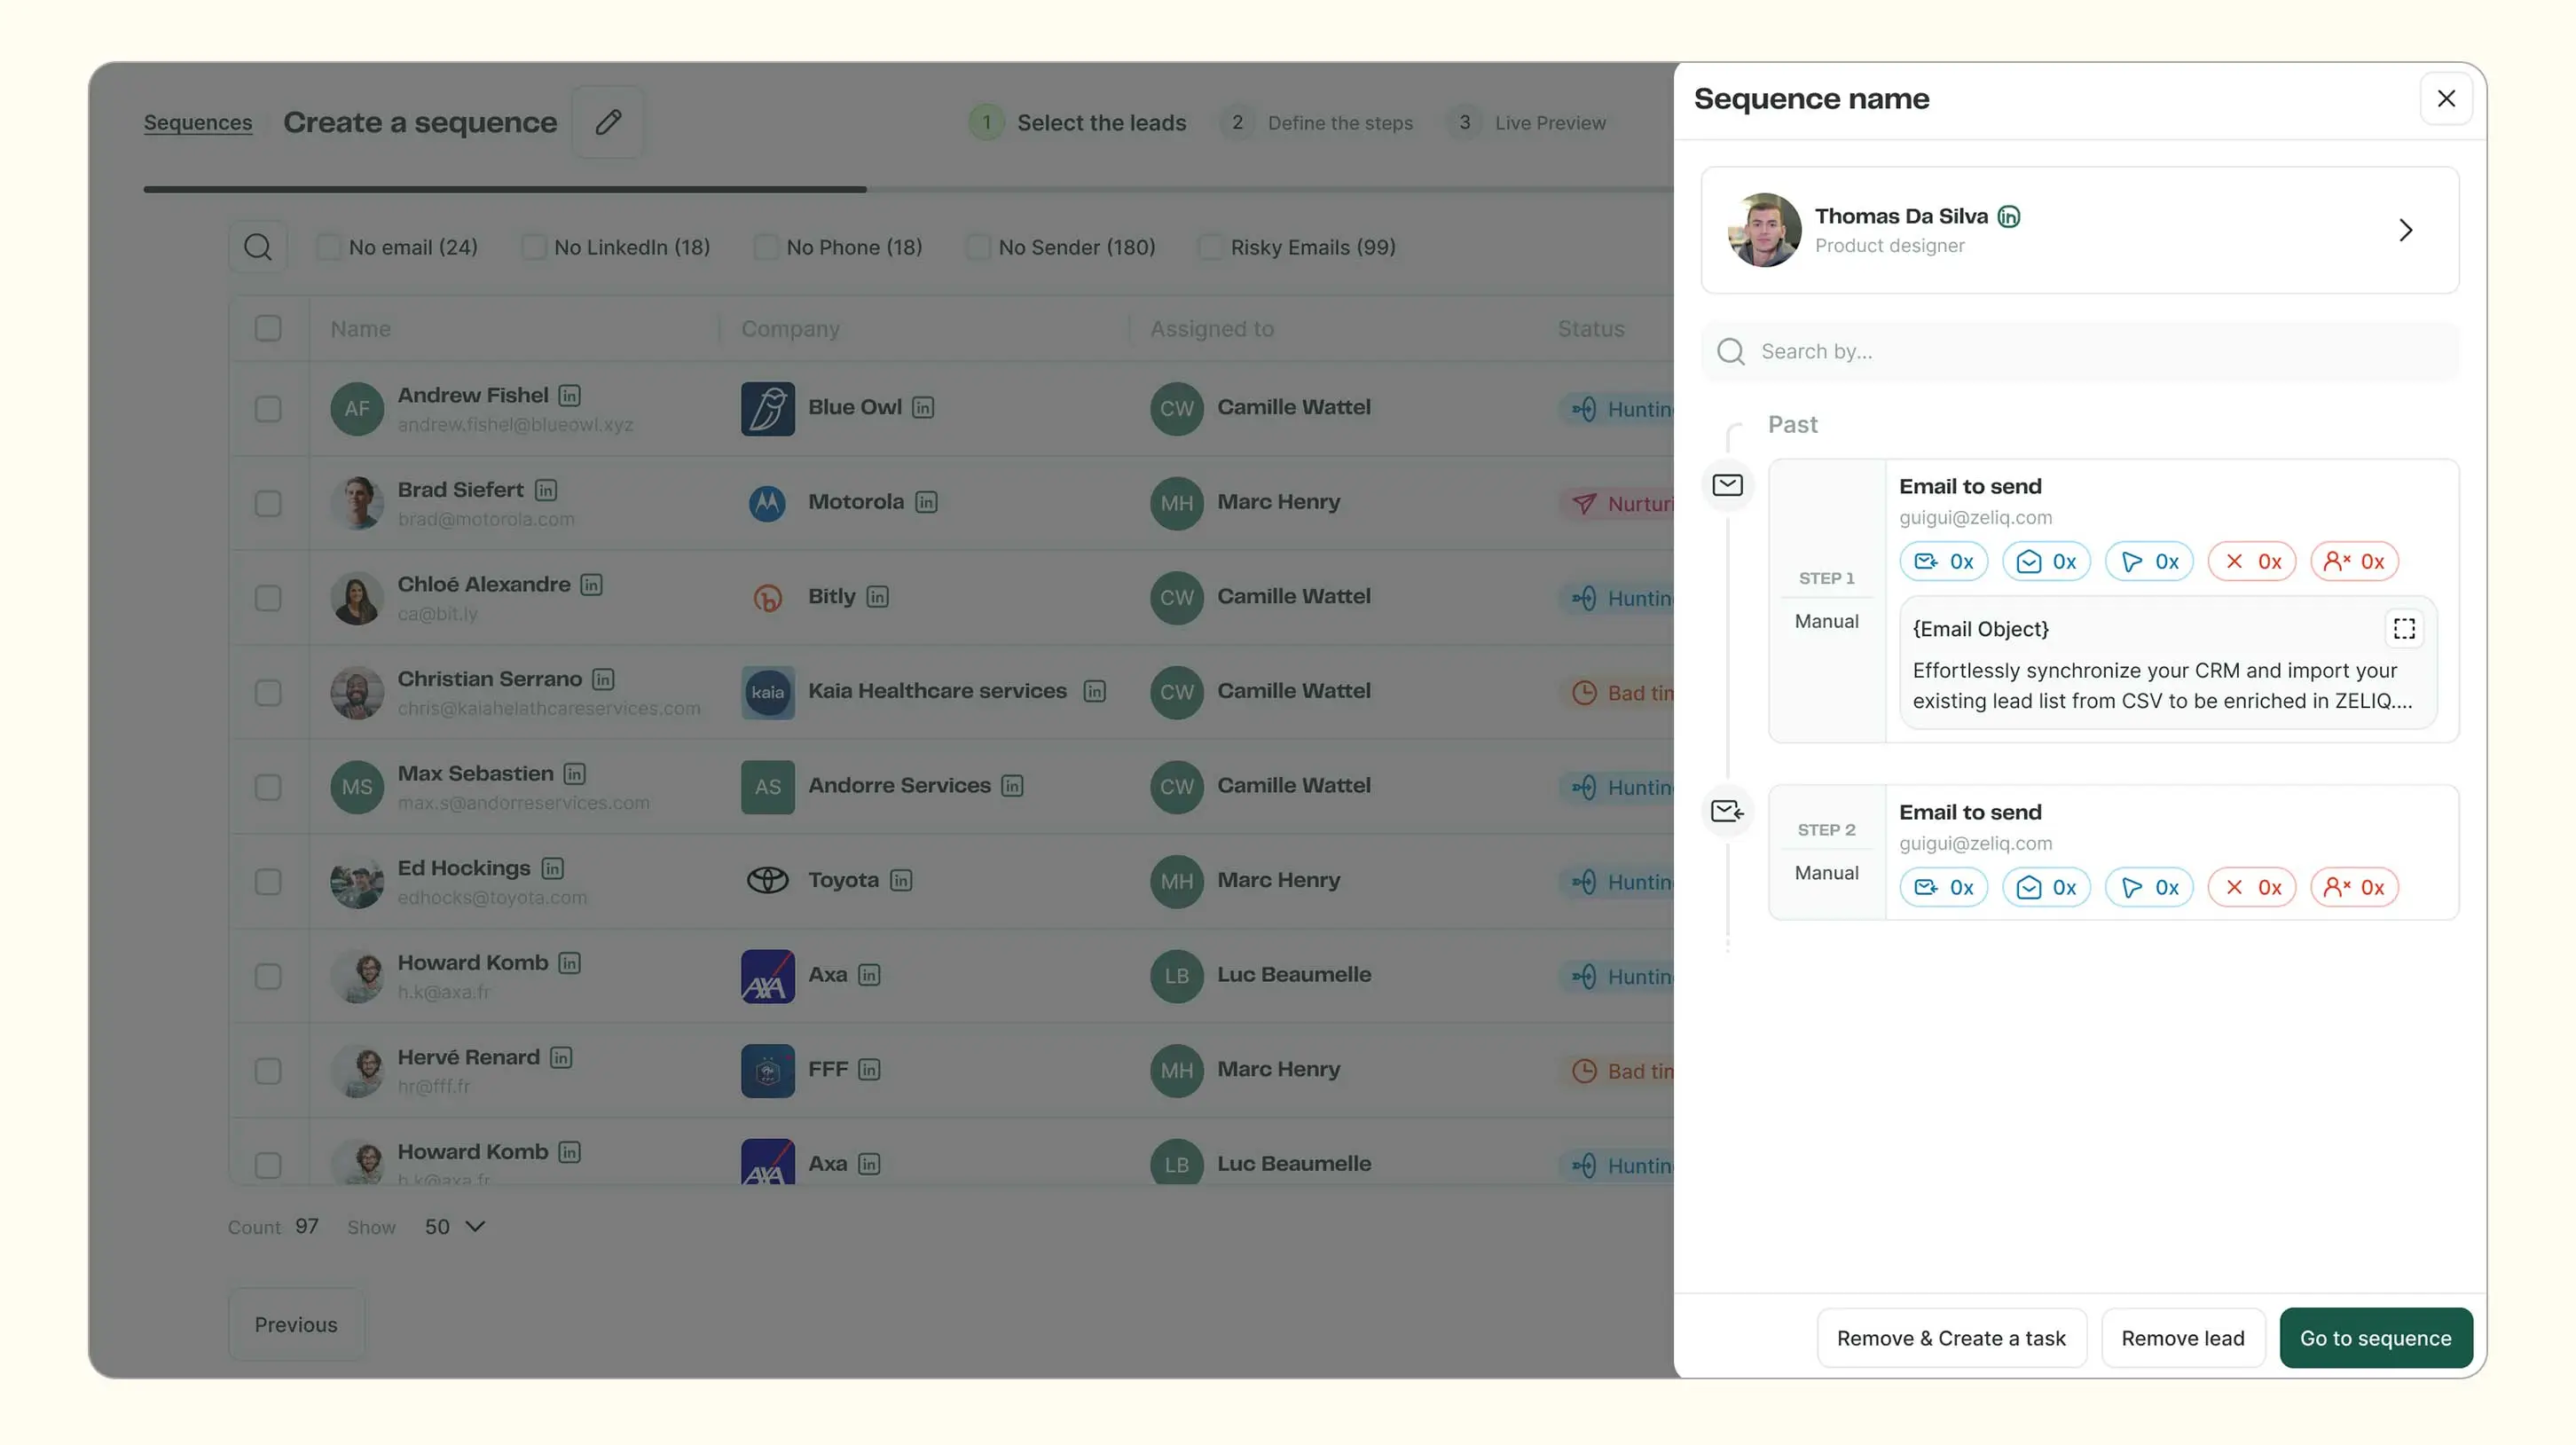Follow the Sequences breadcrumb link
This screenshot has height=1445, width=2576.
197,123
